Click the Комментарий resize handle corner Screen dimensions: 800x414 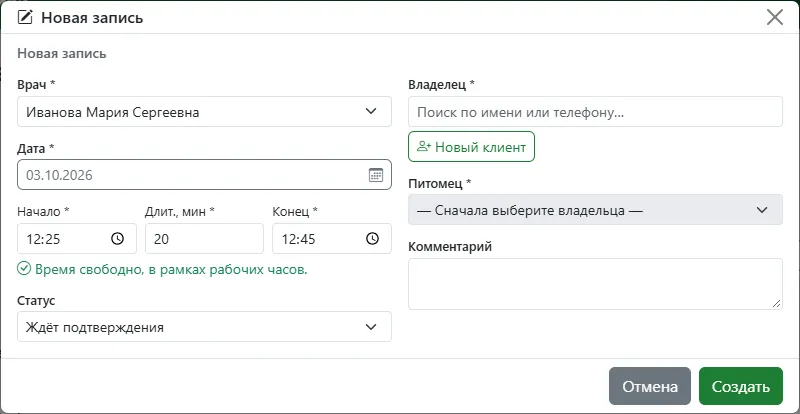coord(777,303)
